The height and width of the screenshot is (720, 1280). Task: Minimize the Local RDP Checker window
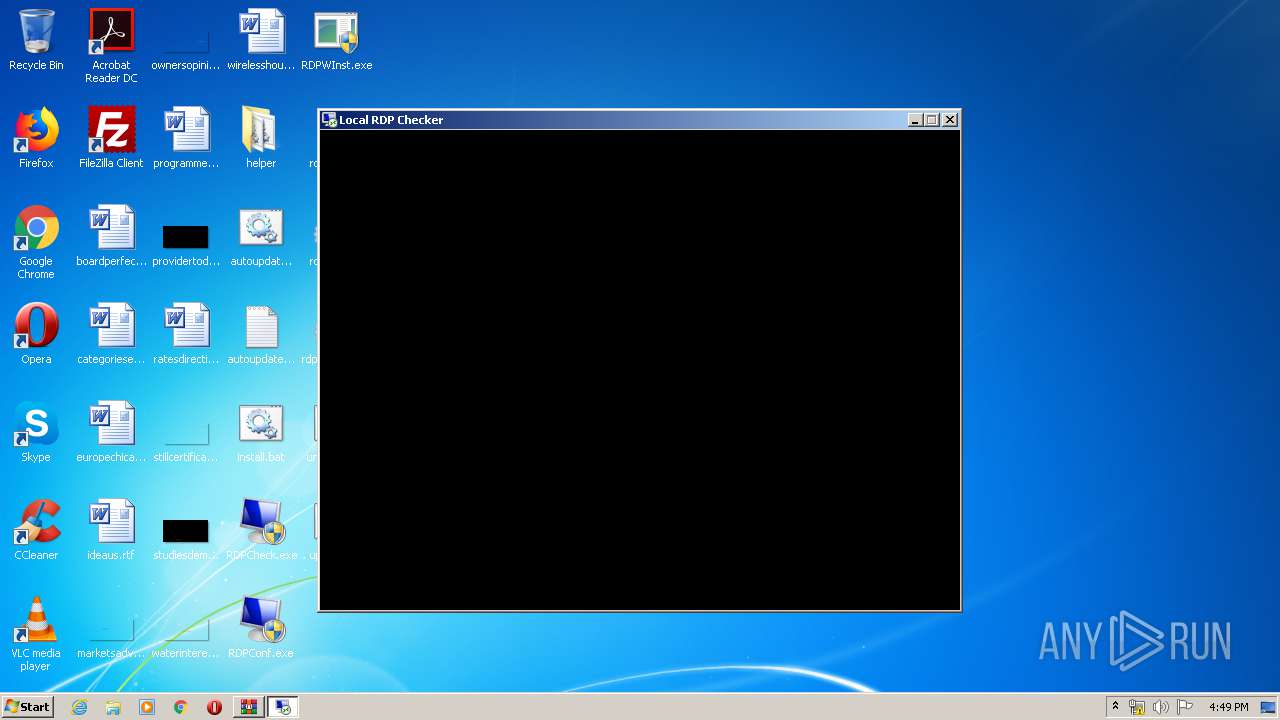tap(915, 120)
